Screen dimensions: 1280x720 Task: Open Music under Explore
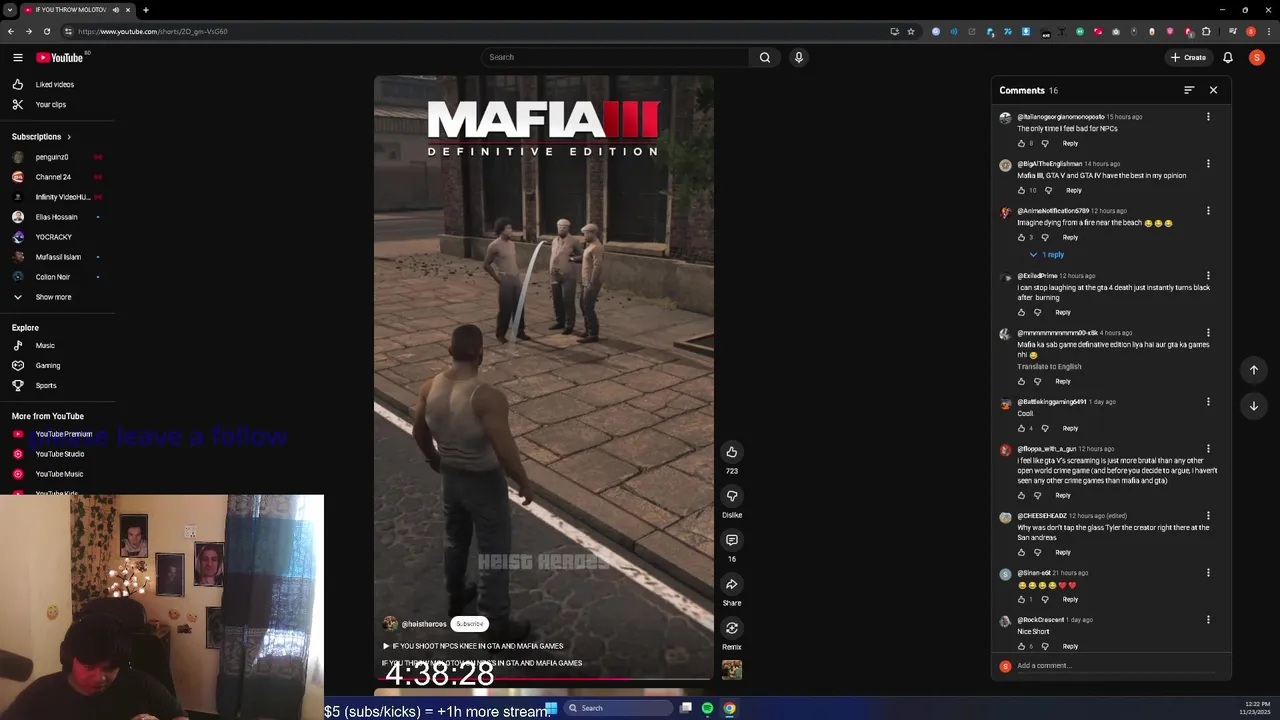pos(45,346)
